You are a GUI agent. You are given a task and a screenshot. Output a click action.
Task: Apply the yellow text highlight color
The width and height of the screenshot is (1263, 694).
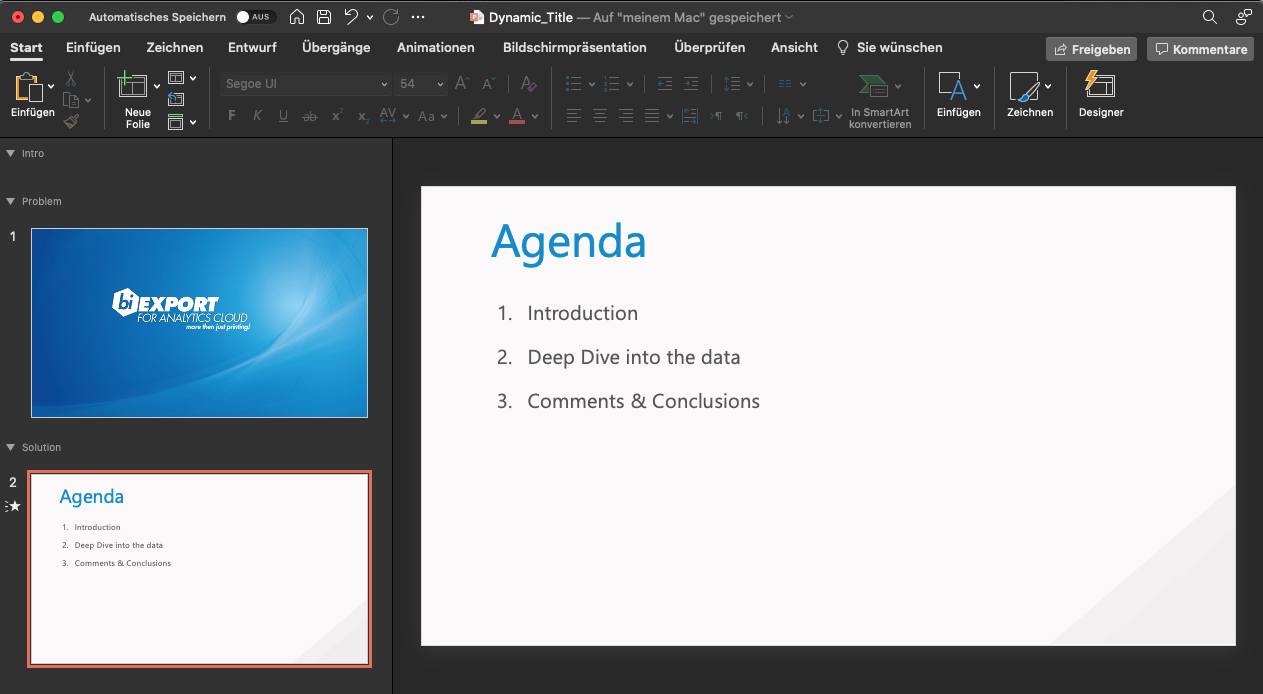coord(479,116)
